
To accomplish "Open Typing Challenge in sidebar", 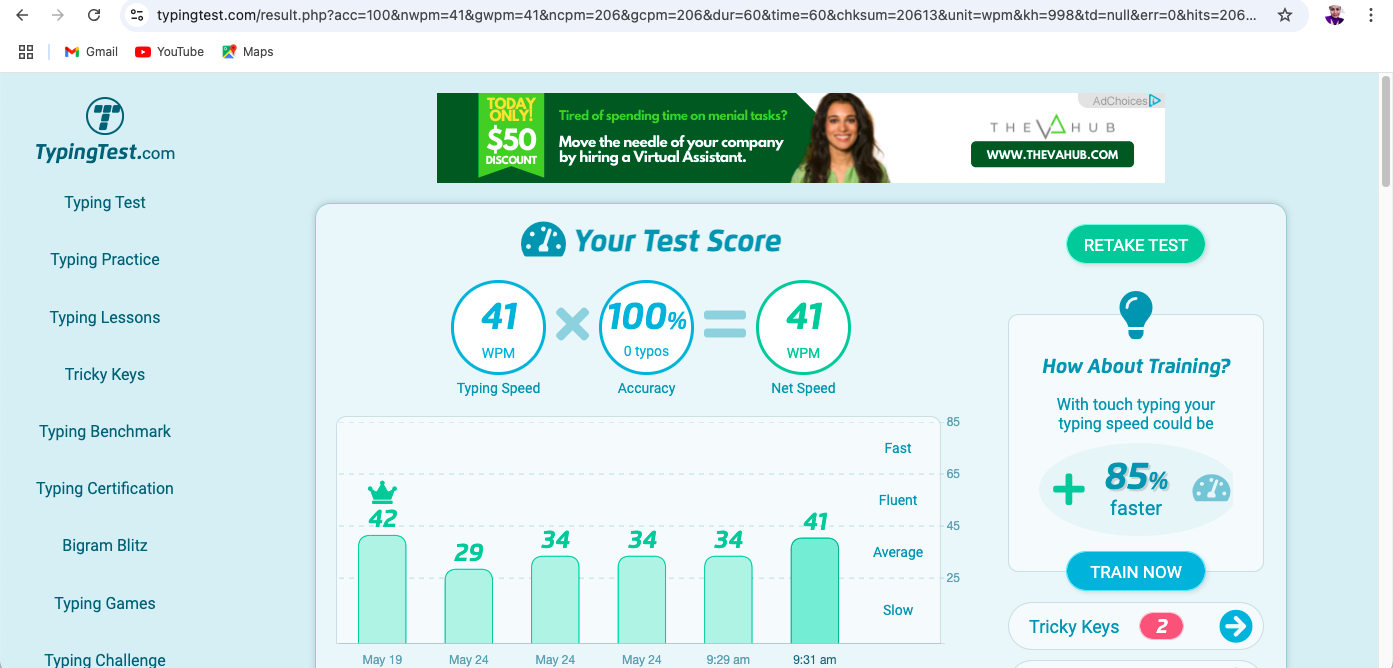I will point(105,660).
